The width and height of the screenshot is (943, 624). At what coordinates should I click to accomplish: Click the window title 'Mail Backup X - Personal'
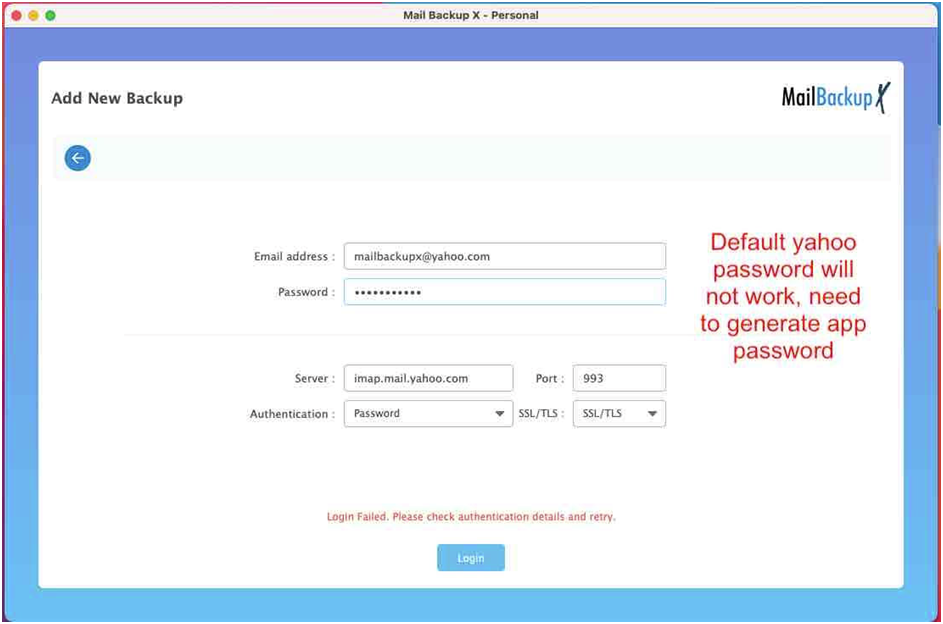(x=471, y=15)
